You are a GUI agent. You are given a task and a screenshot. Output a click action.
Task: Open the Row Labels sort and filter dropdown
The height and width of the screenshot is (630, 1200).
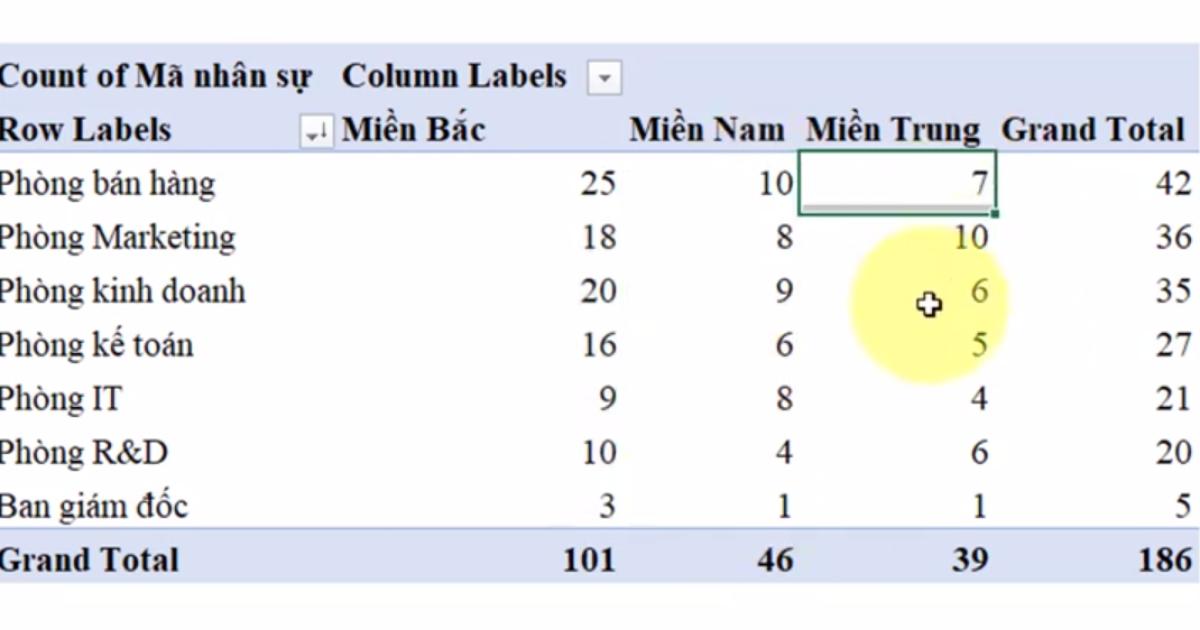[316, 131]
